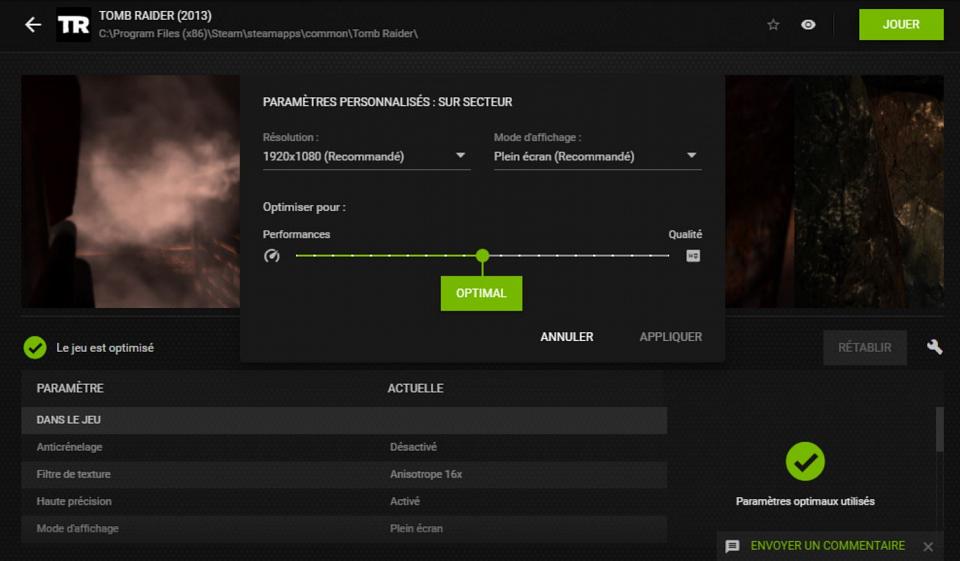This screenshot has width=960, height=561.
Task: Click the RÉTABLIR button
Action: pos(865,347)
